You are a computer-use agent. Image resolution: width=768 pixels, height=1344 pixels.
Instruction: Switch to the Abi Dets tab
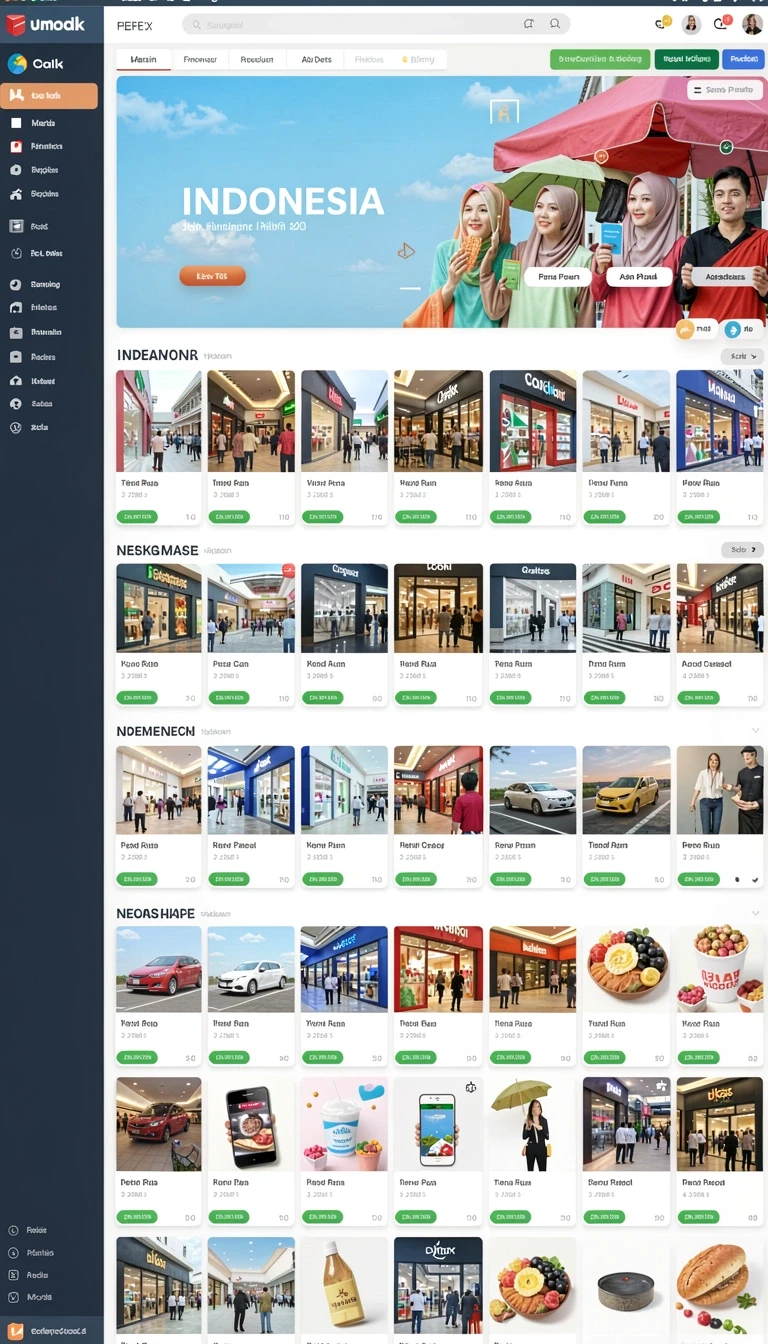tap(316, 60)
